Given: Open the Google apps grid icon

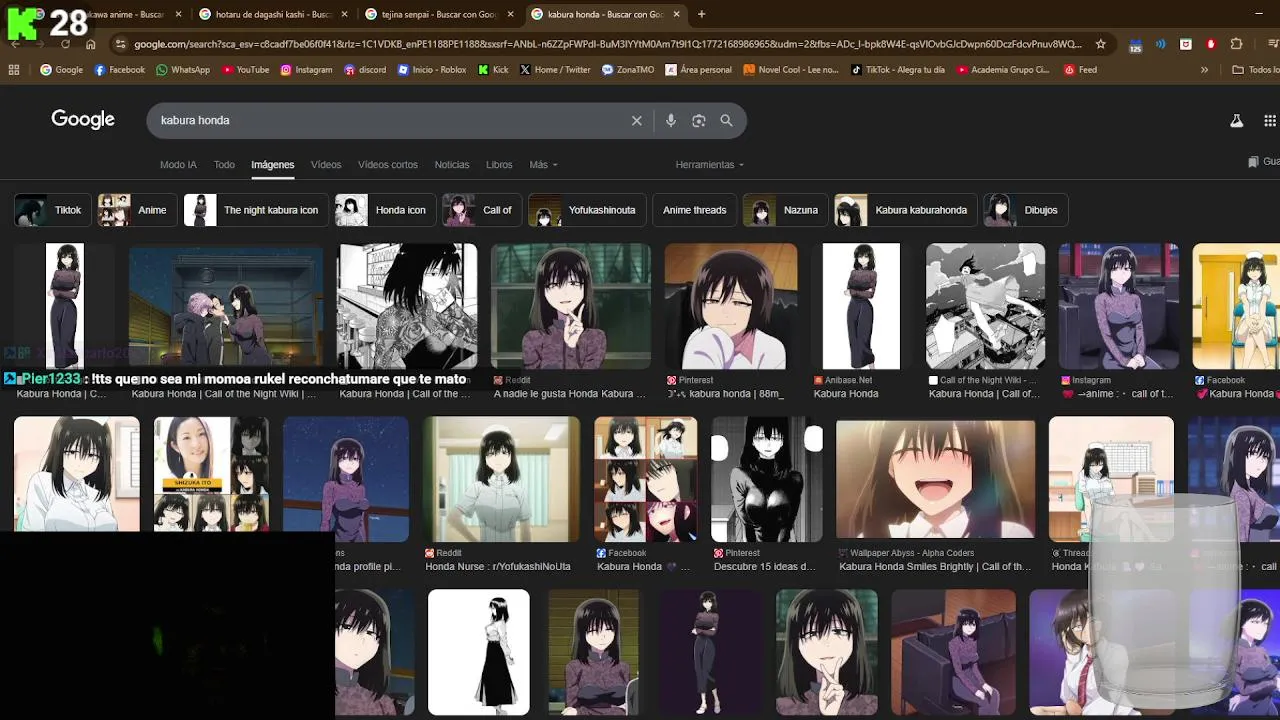Looking at the screenshot, I should [x=1270, y=121].
